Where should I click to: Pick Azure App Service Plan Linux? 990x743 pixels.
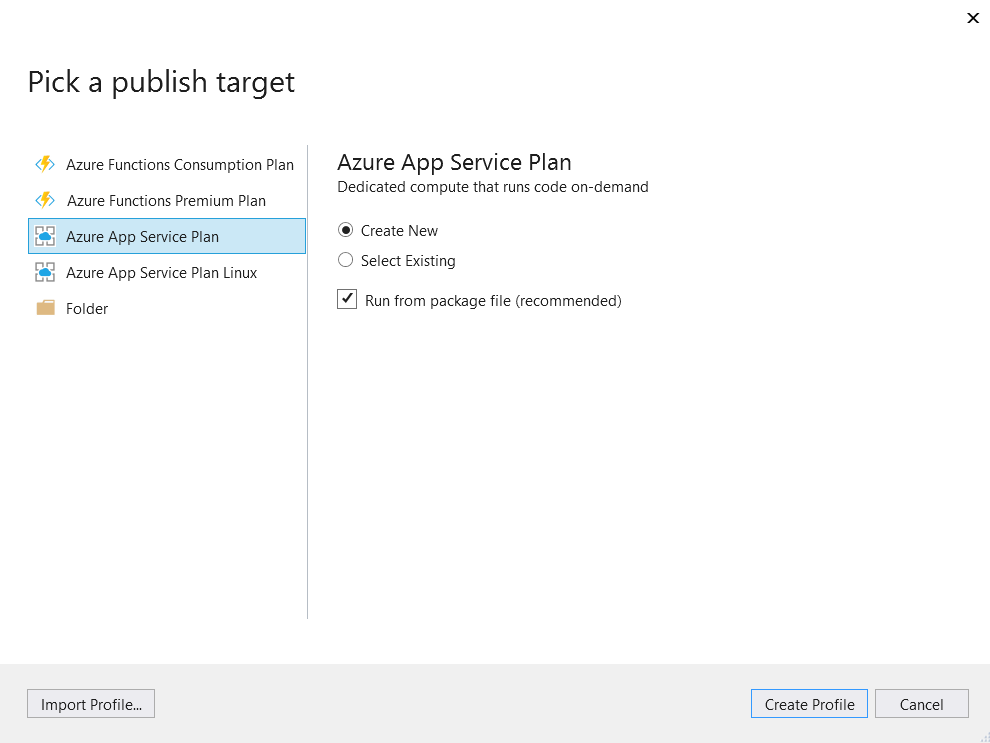(x=167, y=272)
